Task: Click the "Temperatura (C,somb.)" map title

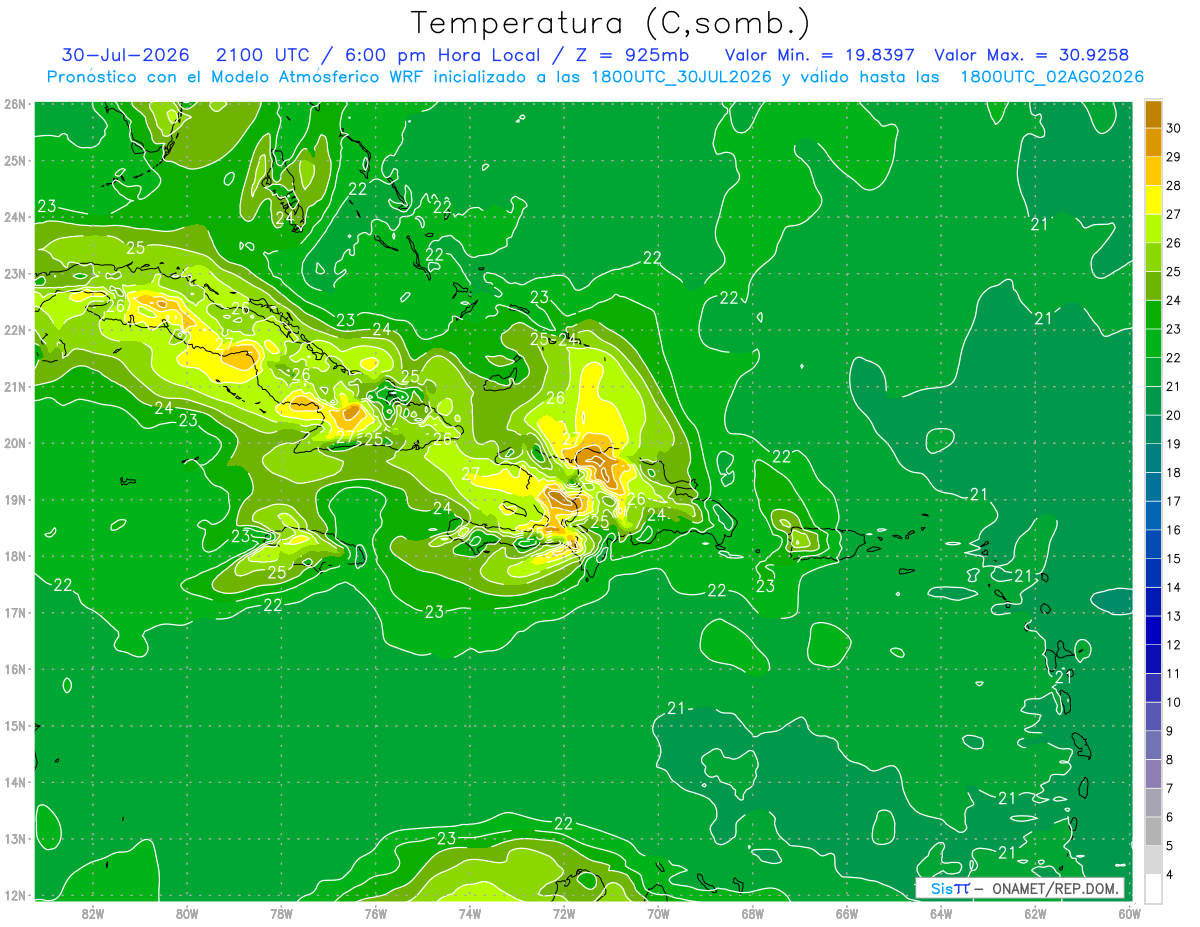Action: point(610,22)
